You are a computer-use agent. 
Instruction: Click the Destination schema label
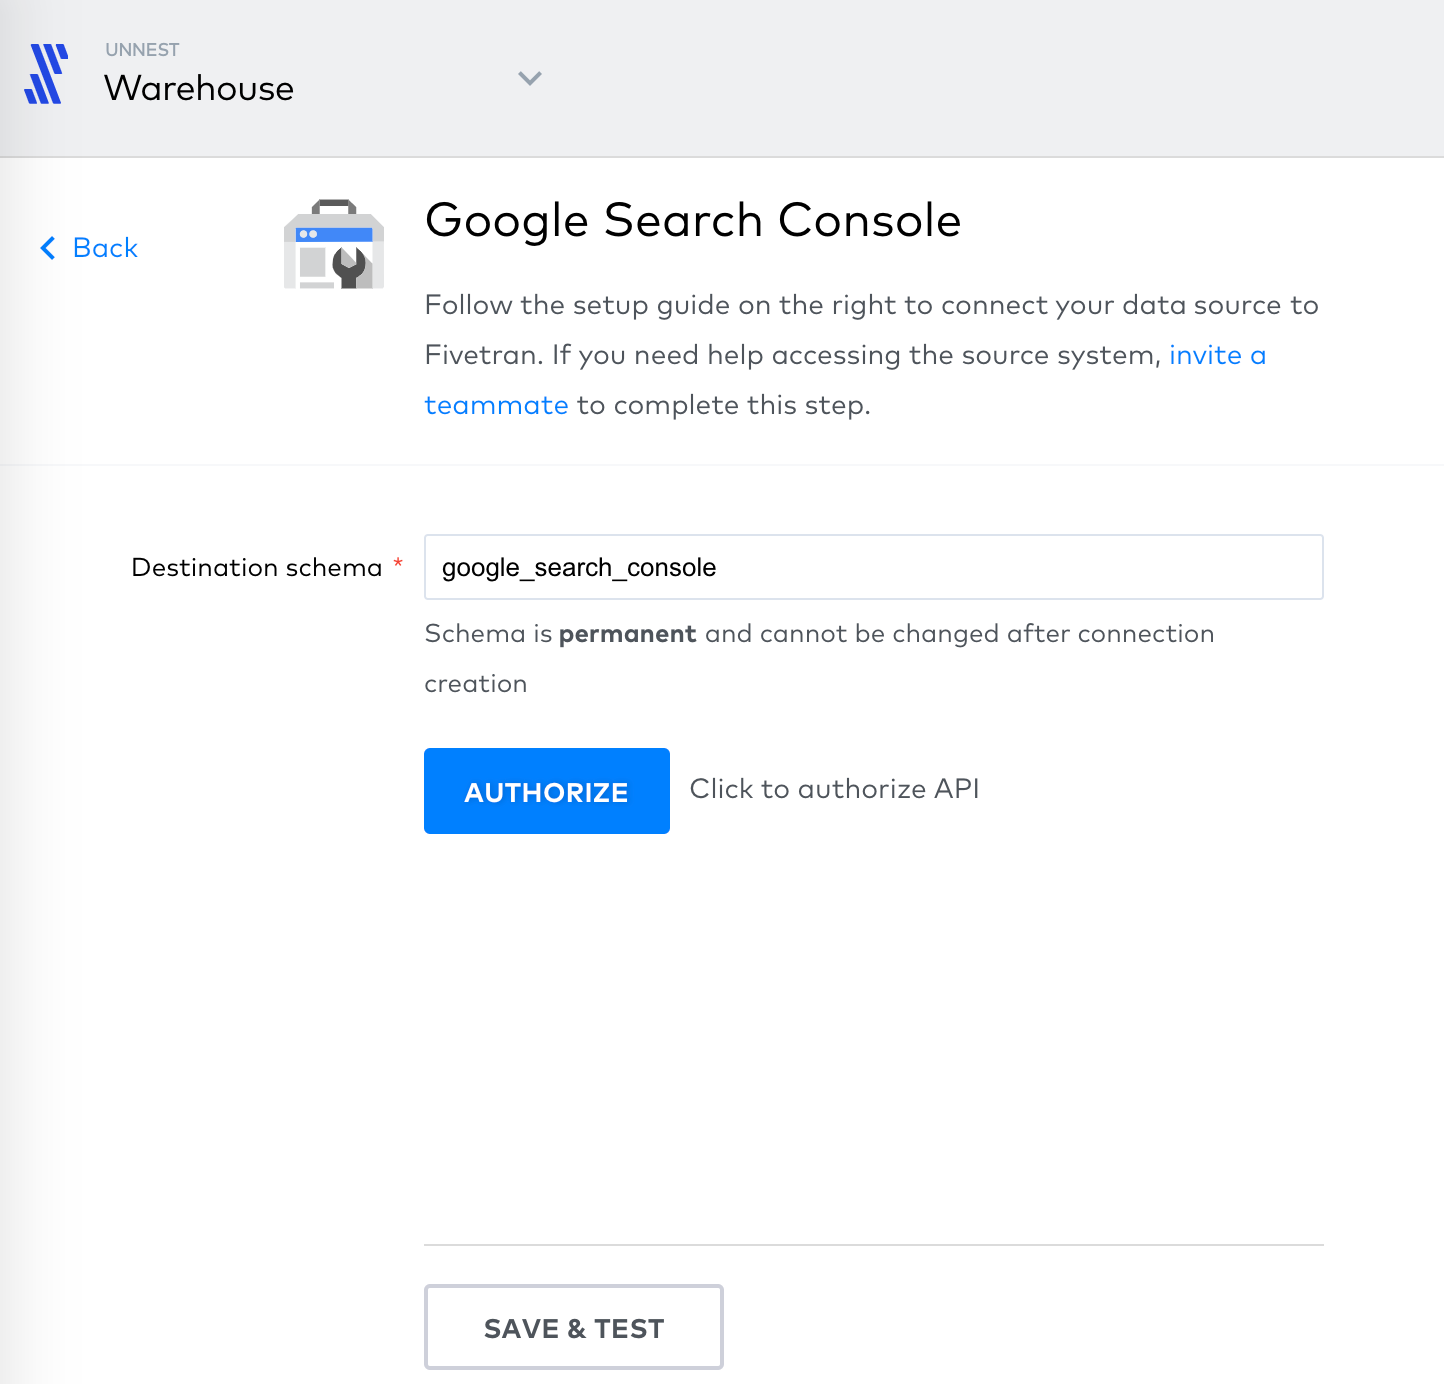[x=257, y=567]
